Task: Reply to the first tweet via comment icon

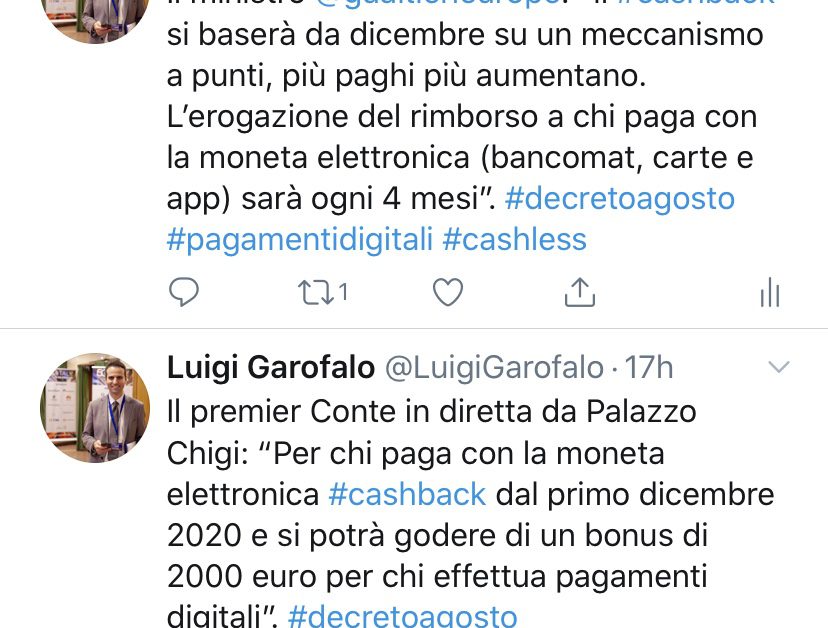Action: click(x=184, y=292)
